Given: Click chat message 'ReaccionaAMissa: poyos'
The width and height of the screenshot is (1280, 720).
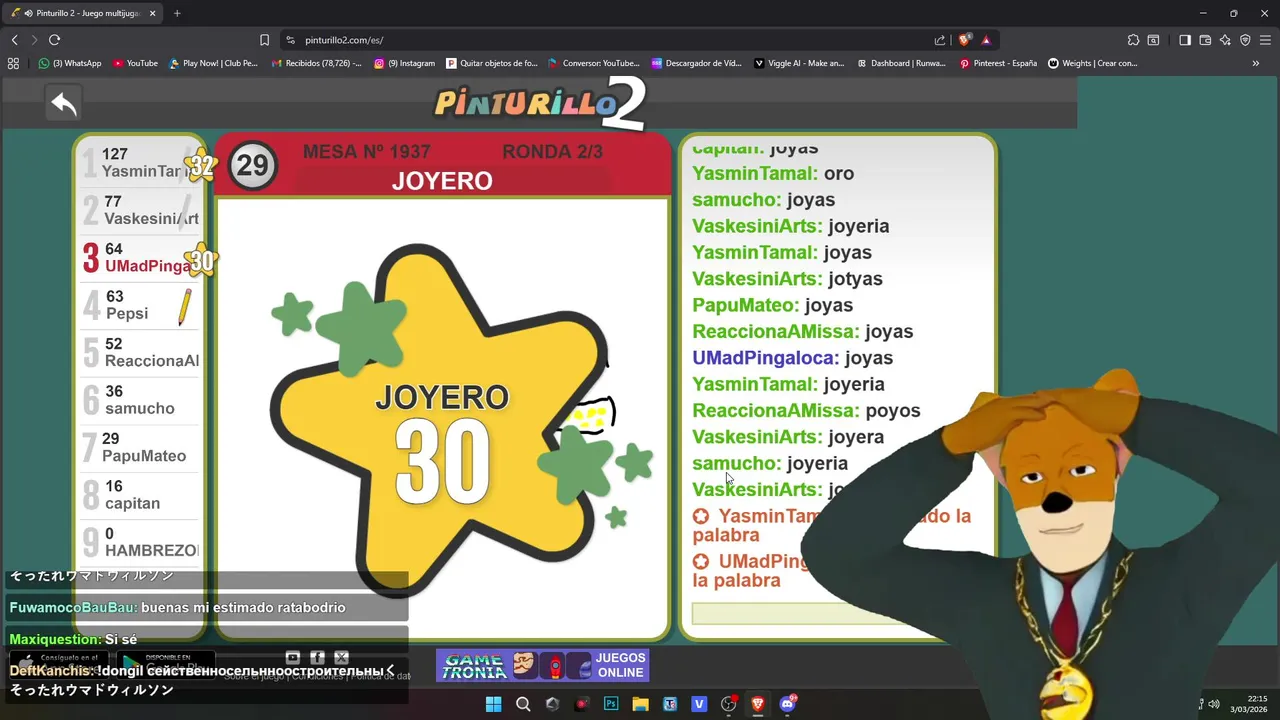Looking at the screenshot, I should (806, 410).
